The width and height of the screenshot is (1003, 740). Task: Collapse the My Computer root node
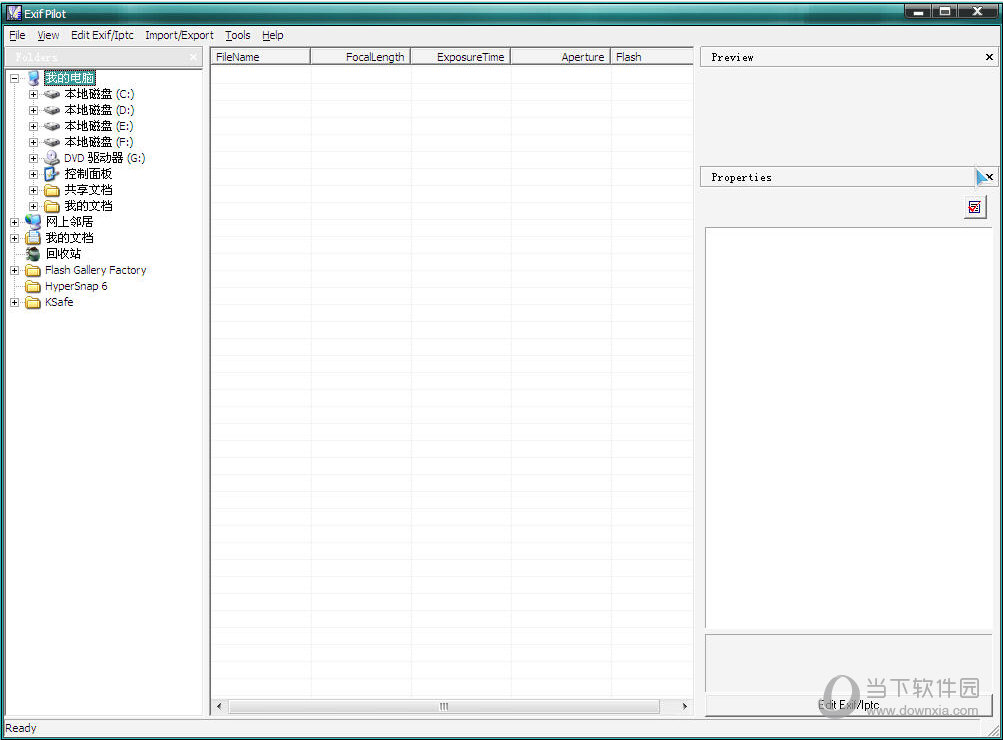click(14, 78)
